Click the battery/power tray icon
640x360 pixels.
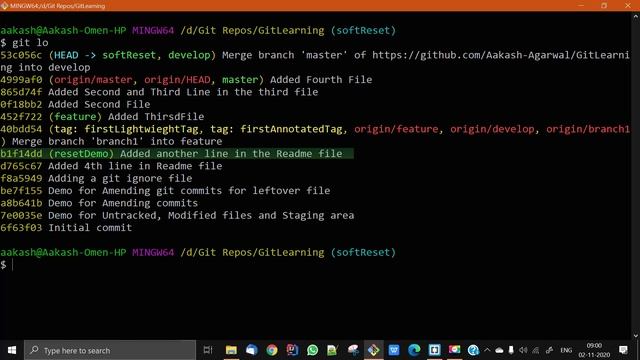[511, 350]
